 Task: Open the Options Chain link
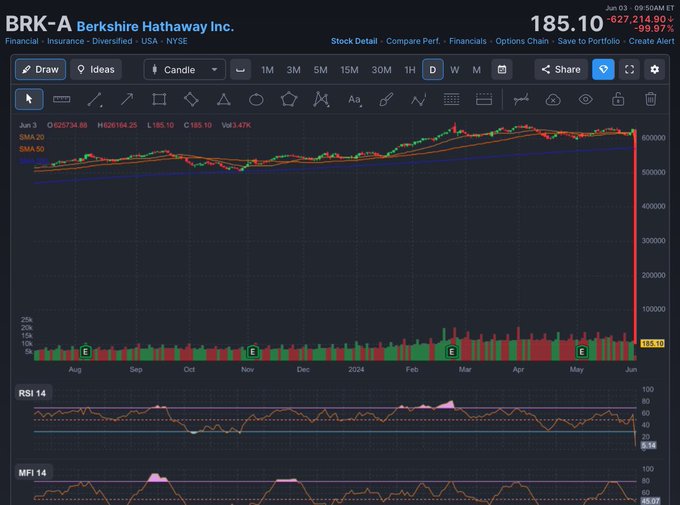click(522, 41)
